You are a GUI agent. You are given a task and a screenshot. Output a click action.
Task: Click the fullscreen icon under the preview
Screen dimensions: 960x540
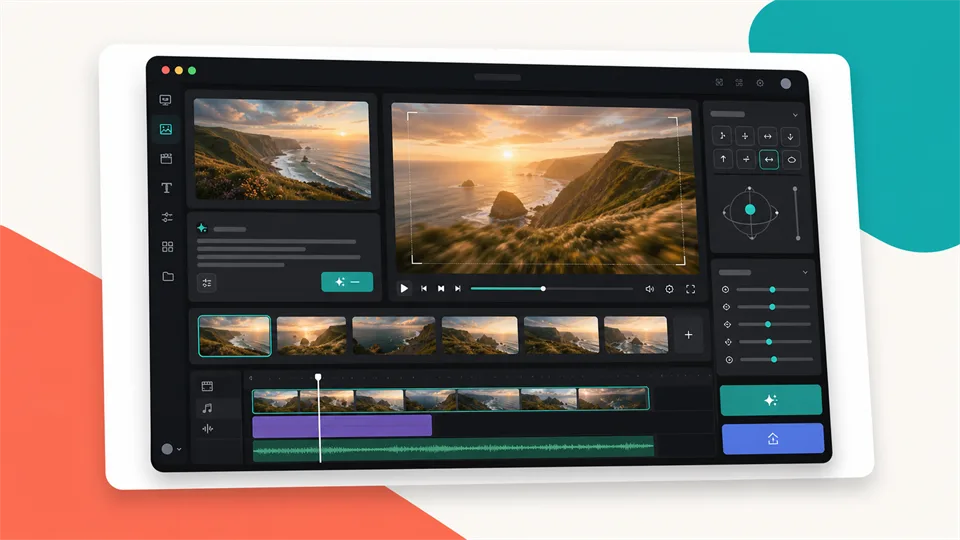[690, 289]
